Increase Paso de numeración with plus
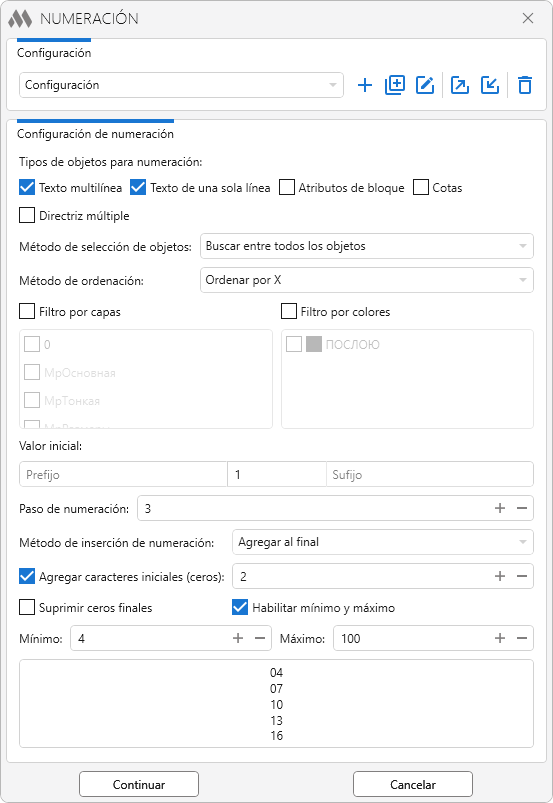The image size is (553, 803). coord(500,508)
